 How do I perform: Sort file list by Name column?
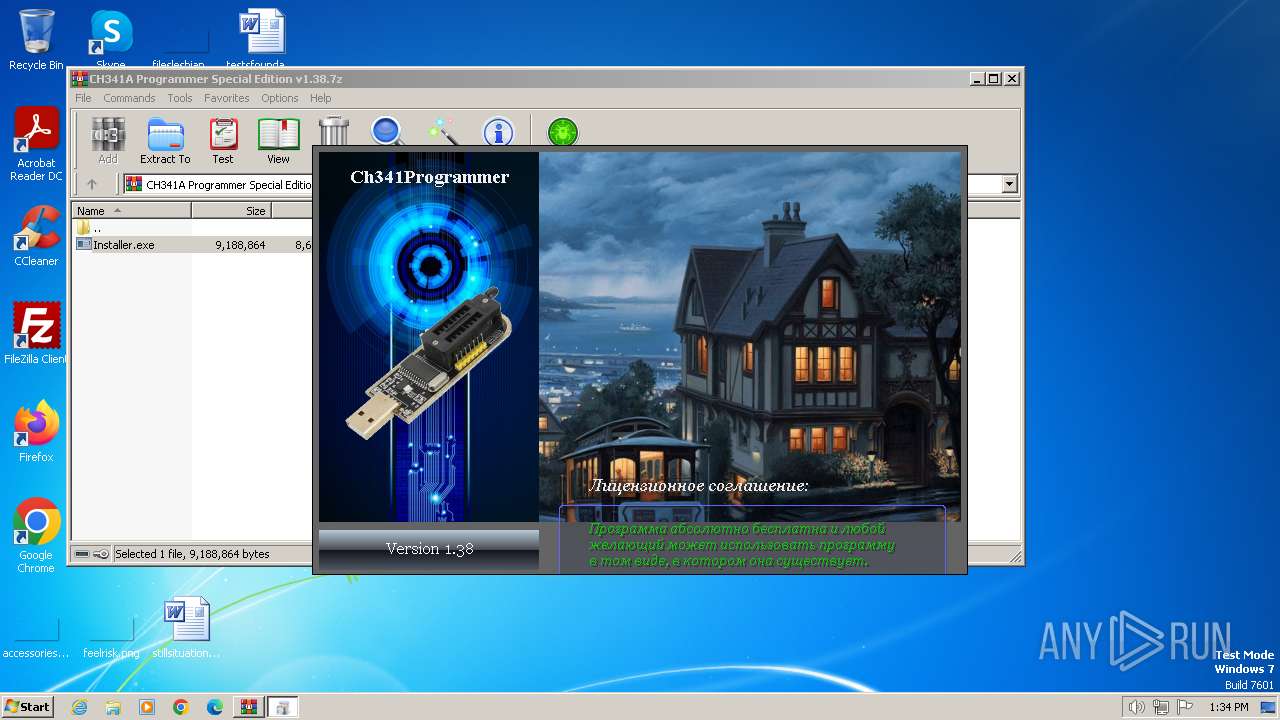[x=131, y=211]
